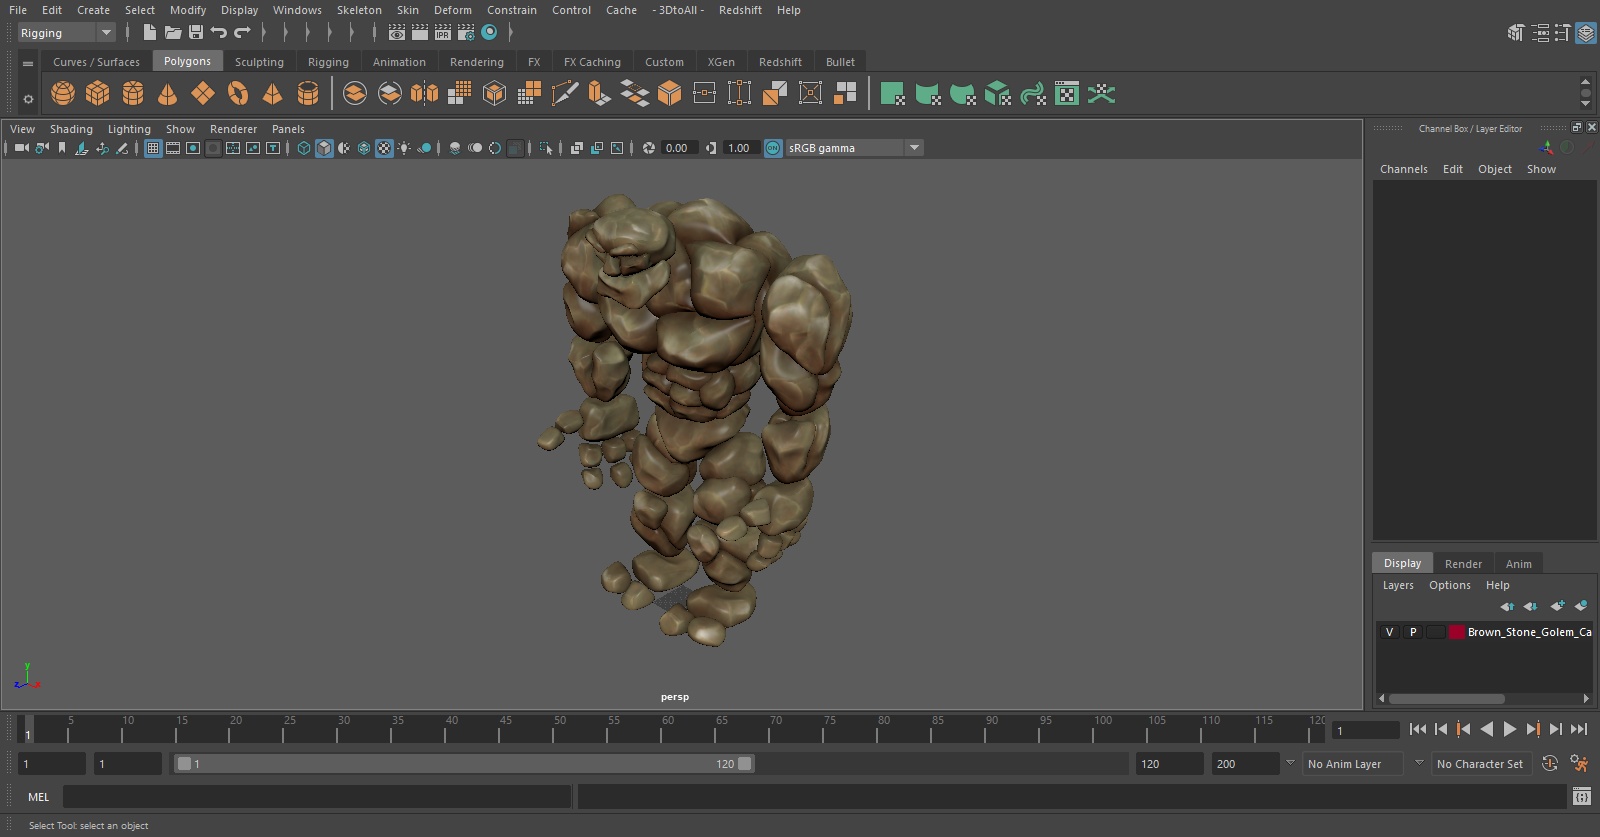Click the Mirror geometry shelf icon
Screen dimensions: 1600x837
coord(424,94)
